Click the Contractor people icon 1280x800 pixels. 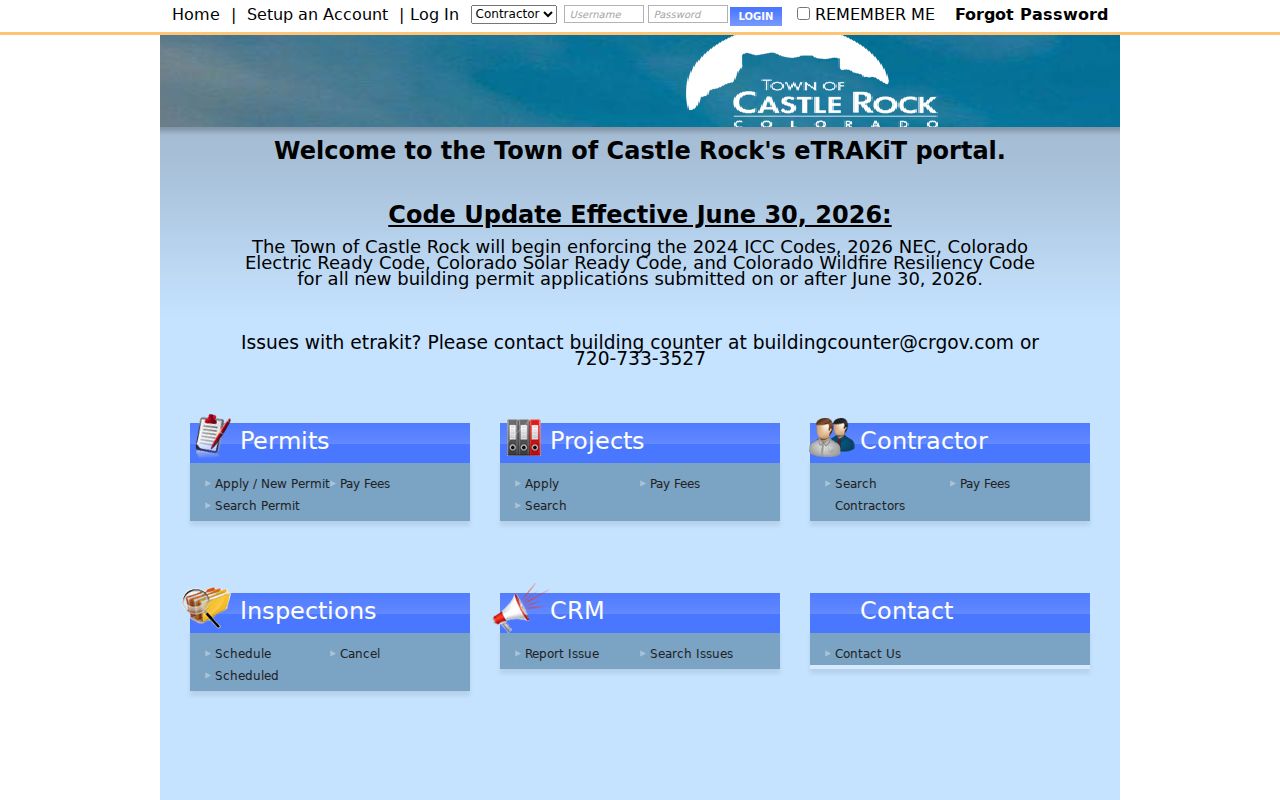832,437
